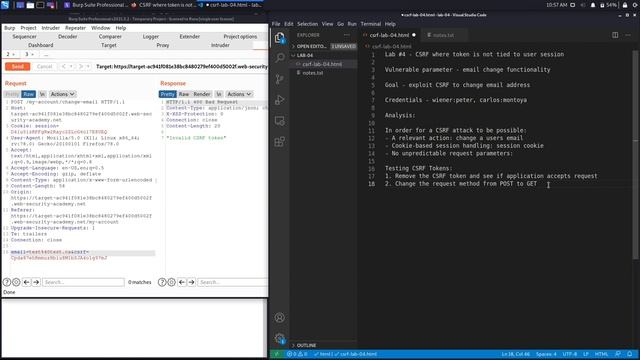Go to next match in request search
640x360 pixels.
tap(36, 282)
